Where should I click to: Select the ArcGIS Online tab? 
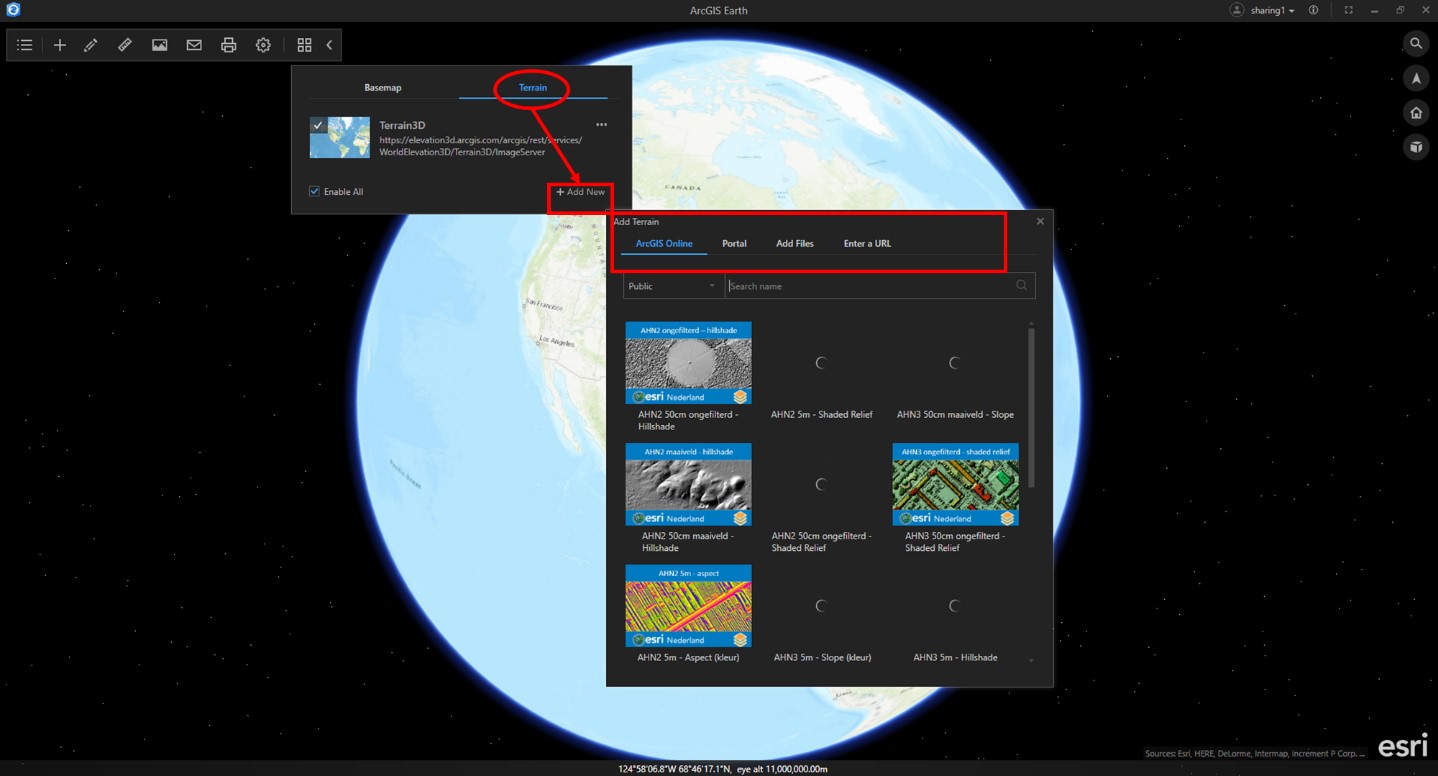click(x=664, y=244)
